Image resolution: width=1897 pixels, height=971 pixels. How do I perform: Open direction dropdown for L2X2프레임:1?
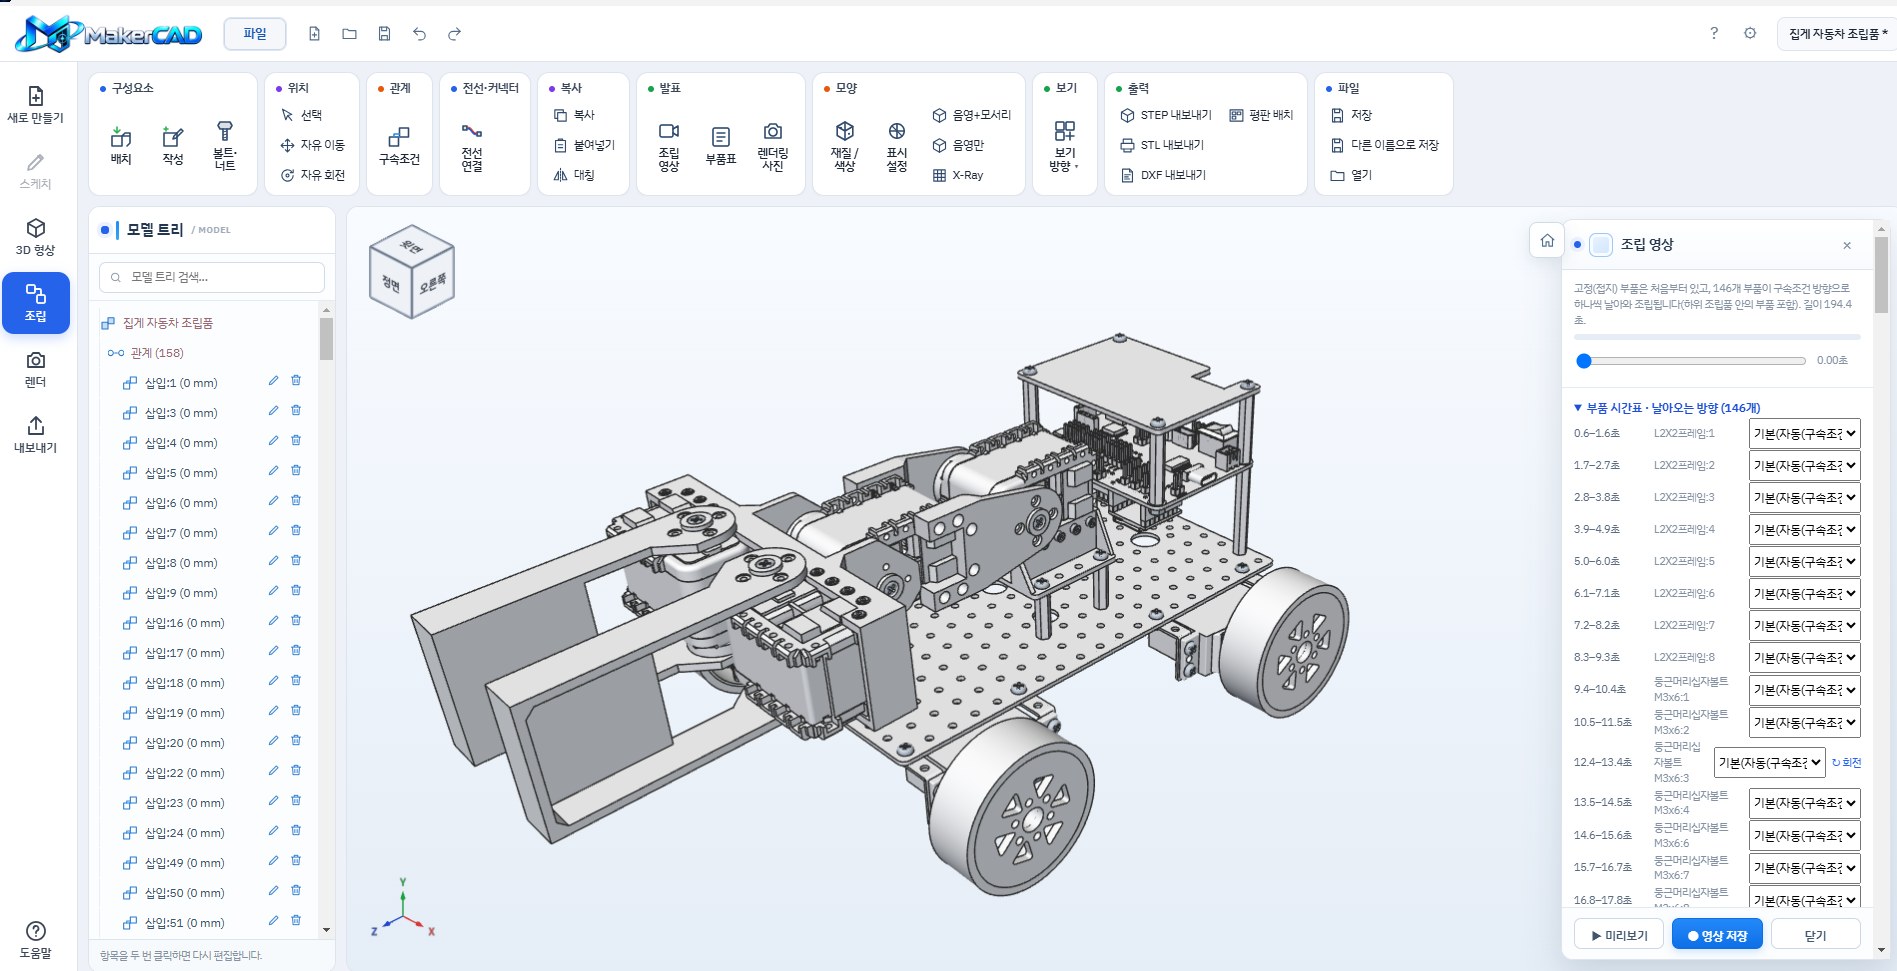coord(1805,434)
